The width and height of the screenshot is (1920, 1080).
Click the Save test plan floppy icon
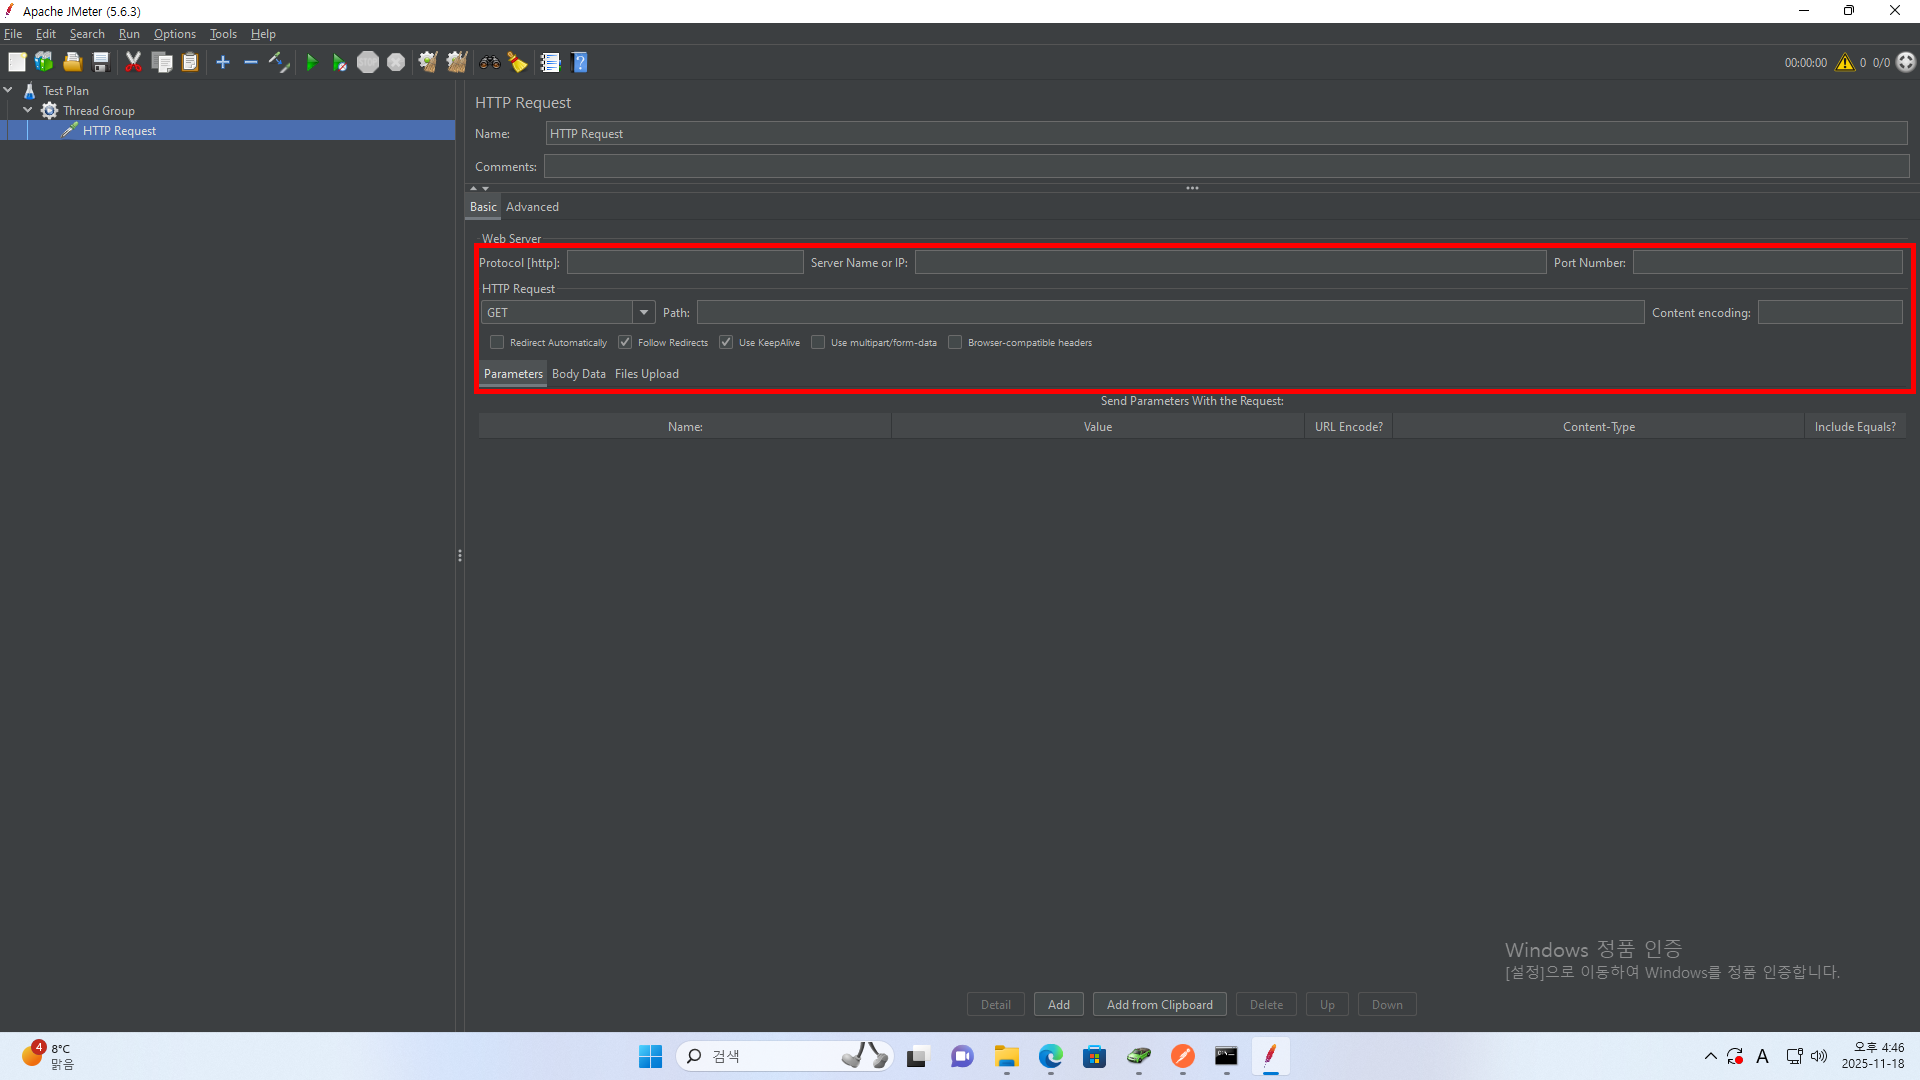[x=101, y=62]
